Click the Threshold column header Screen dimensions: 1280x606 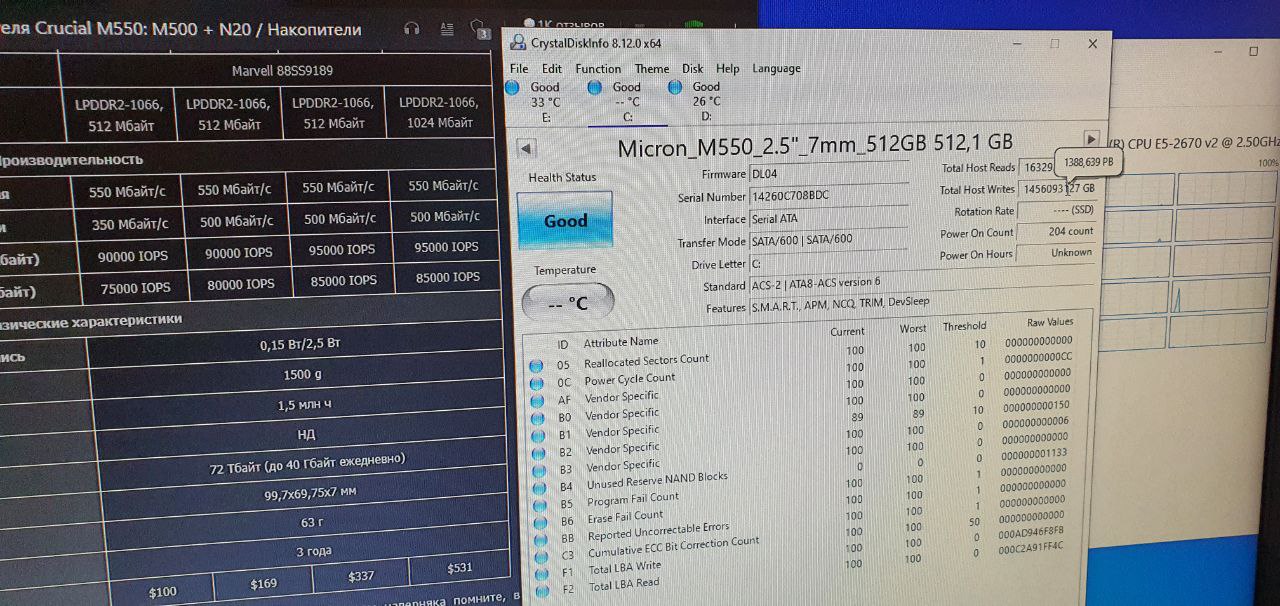(x=964, y=326)
